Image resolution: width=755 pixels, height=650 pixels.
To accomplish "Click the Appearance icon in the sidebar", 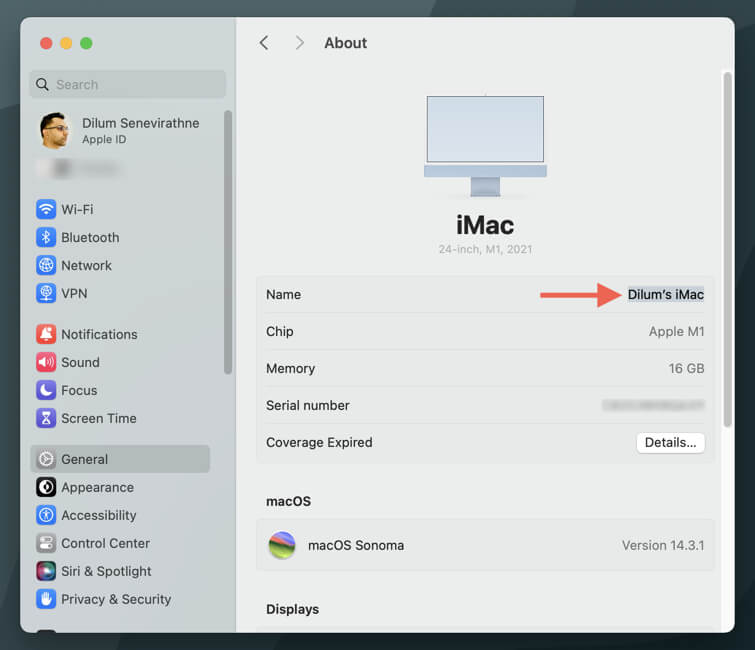I will (x=46, y=487).
